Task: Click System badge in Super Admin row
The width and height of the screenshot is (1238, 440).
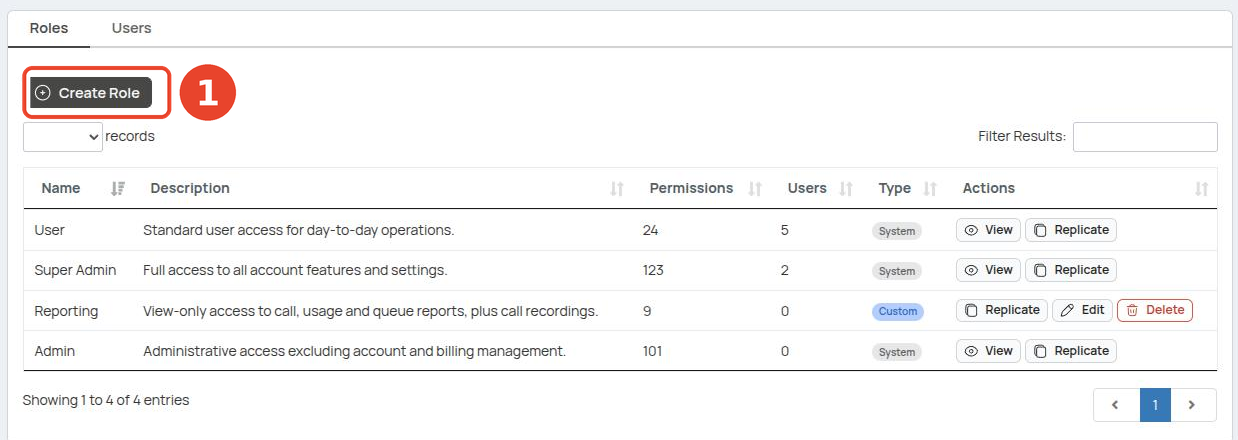Action: pos(897,271)
